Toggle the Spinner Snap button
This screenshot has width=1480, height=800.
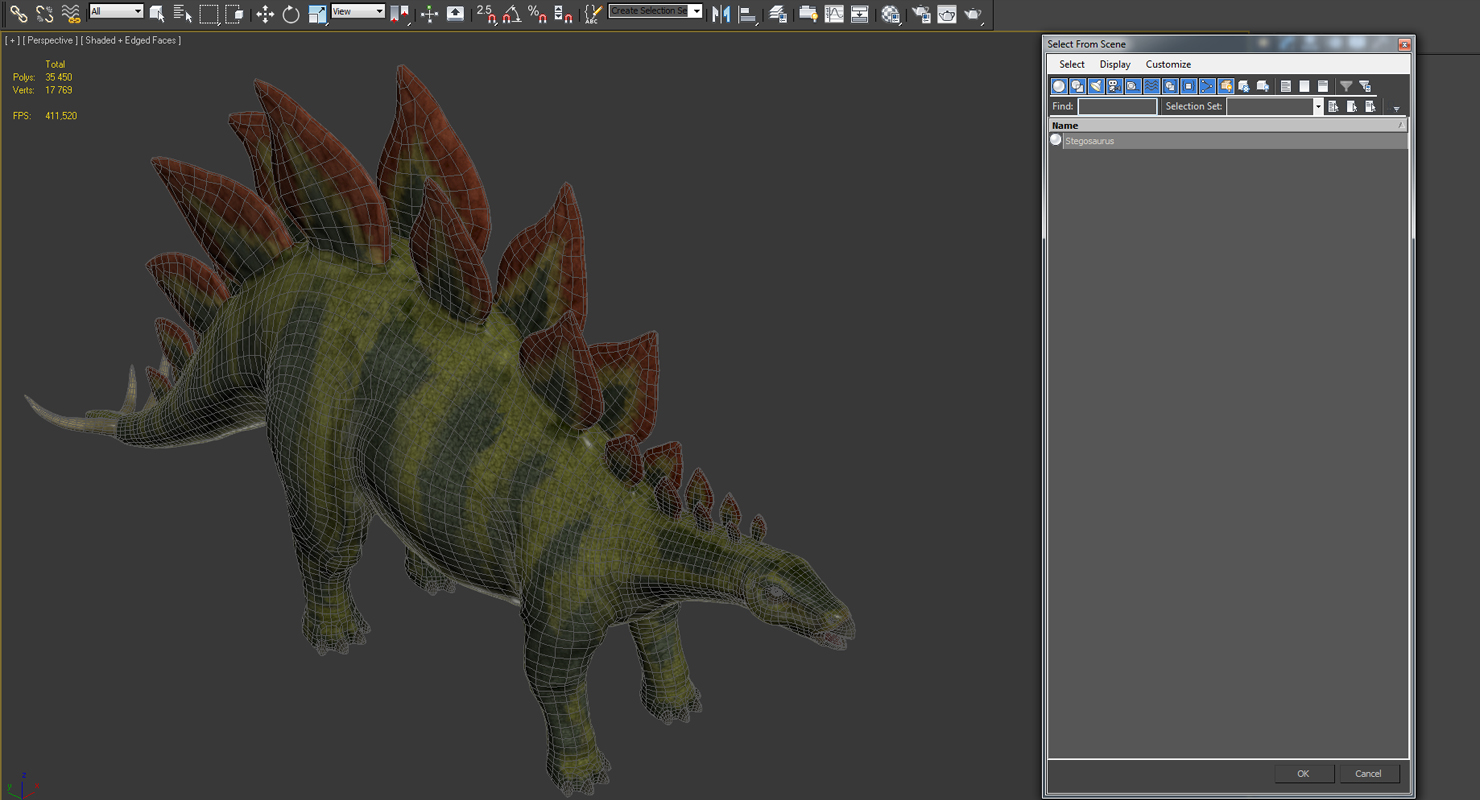click(563, 14)
